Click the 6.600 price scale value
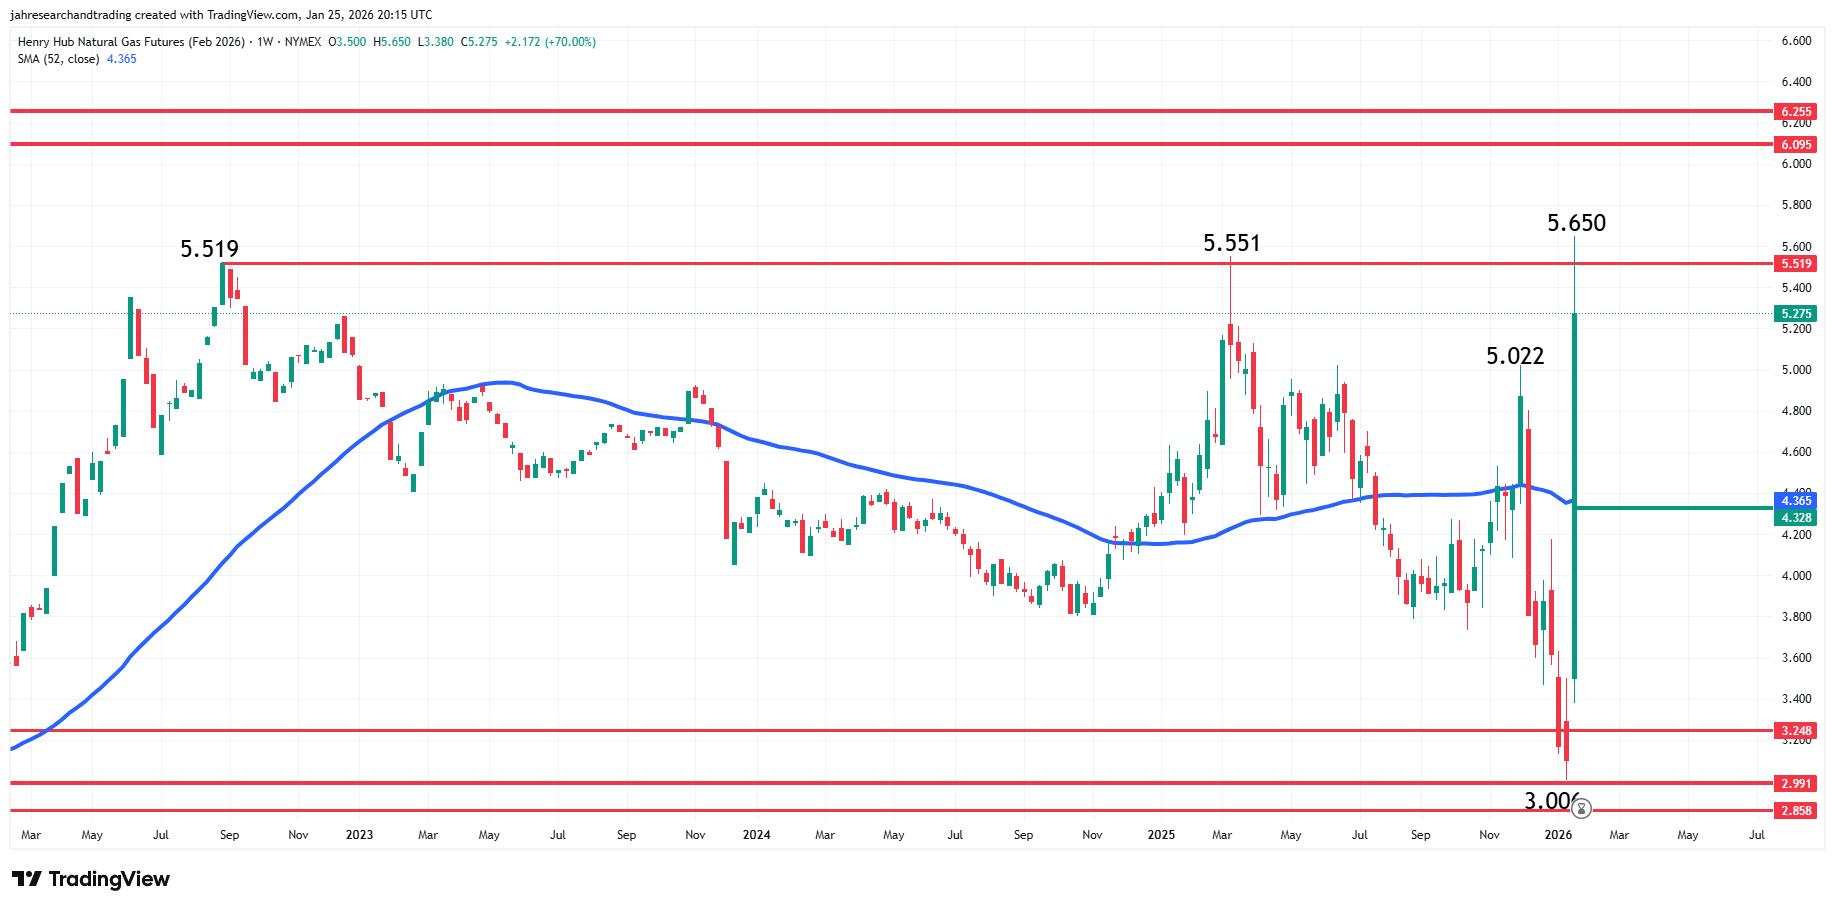 (1796, 41)
